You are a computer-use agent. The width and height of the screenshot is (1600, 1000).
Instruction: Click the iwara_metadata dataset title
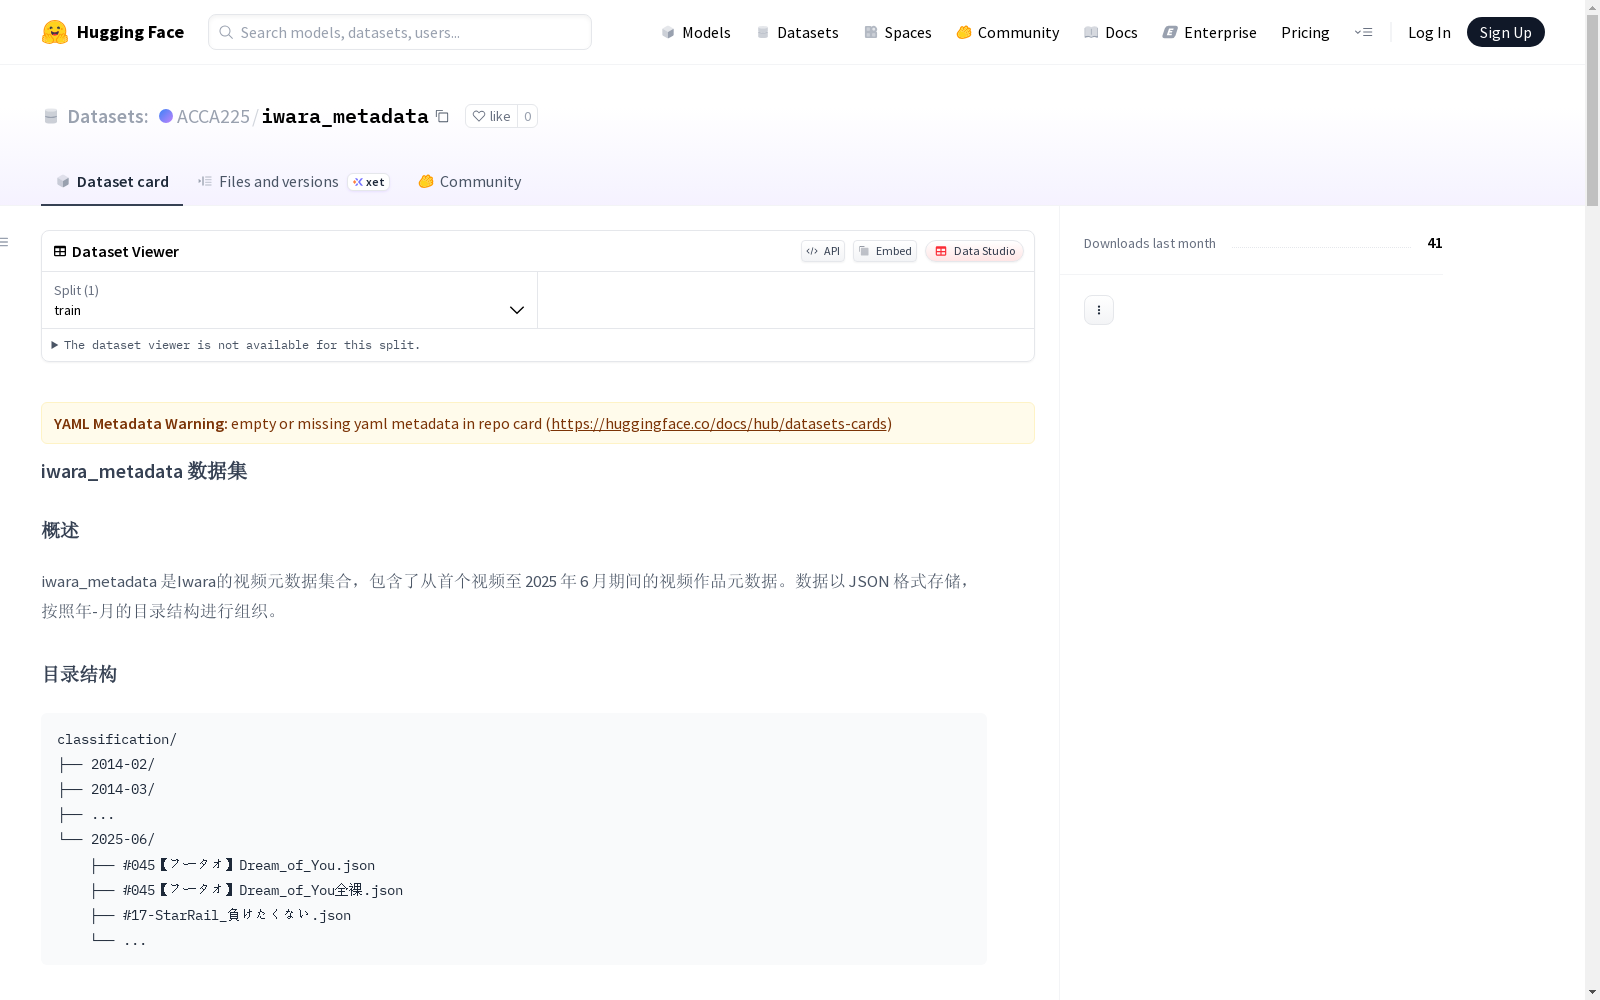pyautogui.click(x=345, y=116)
